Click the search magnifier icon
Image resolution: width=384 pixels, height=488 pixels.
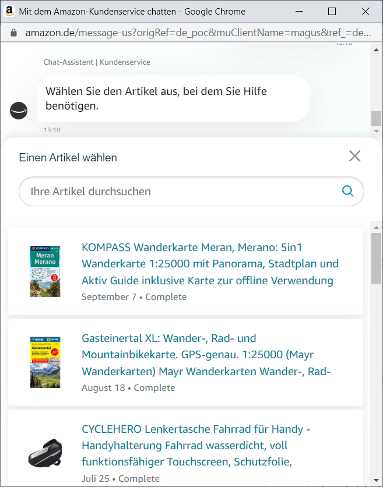[348, 191]
